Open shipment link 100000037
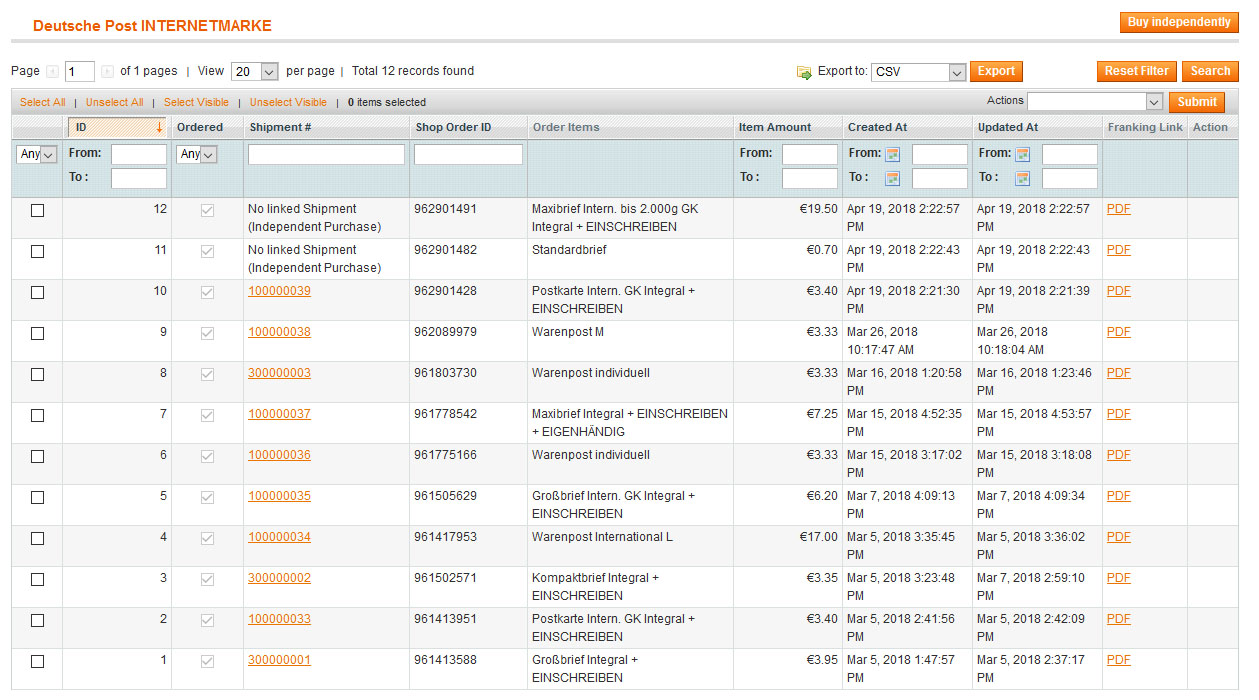 coord(279,414)
